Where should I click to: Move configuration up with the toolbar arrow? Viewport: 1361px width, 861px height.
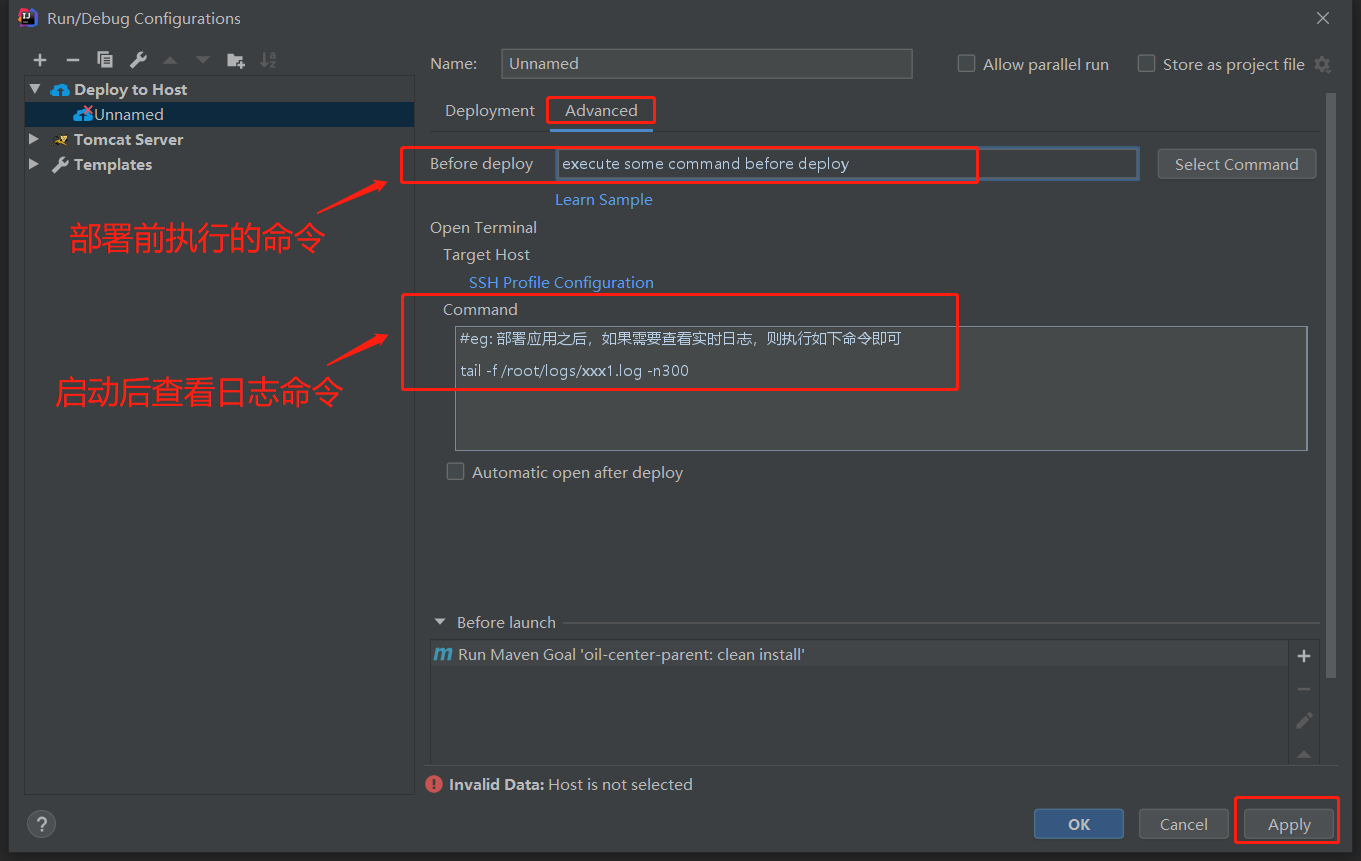point(170,60)
